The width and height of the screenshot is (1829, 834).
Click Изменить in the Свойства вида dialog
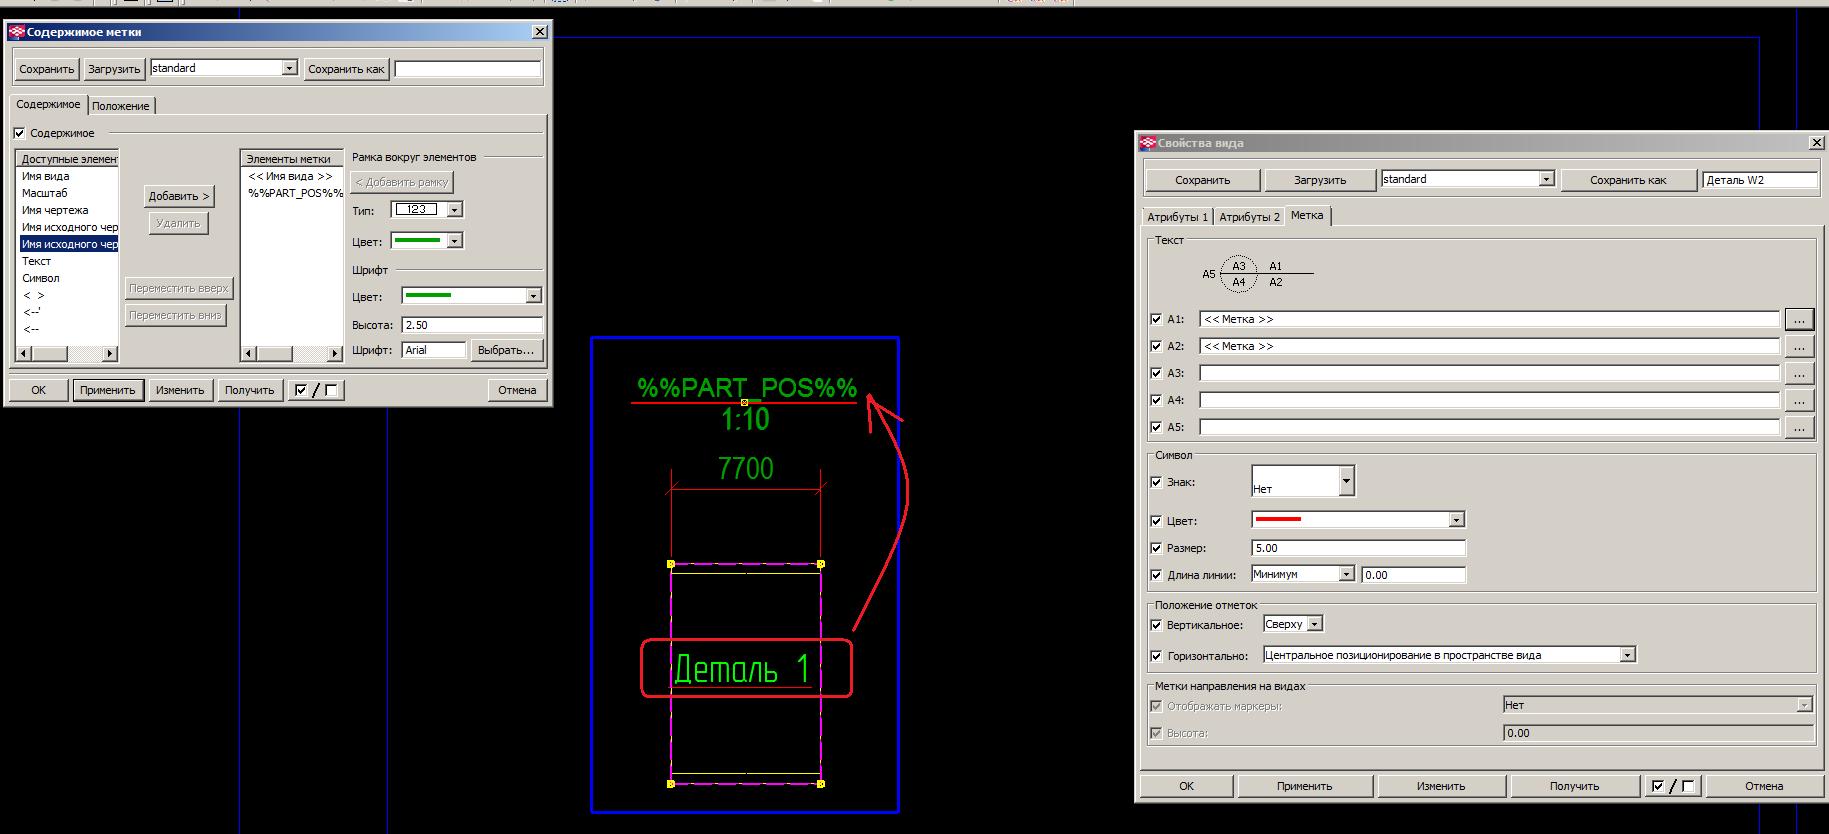(x=1440, y=786)
